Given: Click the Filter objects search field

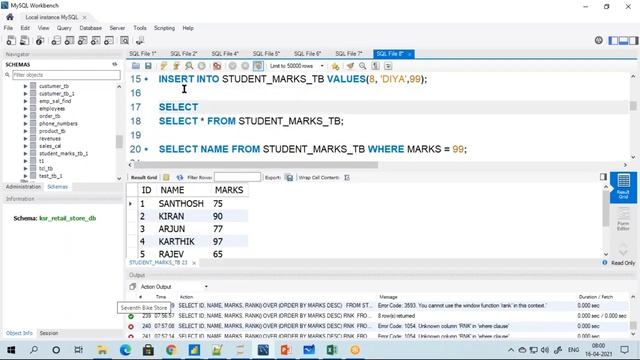Looking at the screenshot, I should pyautogui.click(x=66, y=75).
